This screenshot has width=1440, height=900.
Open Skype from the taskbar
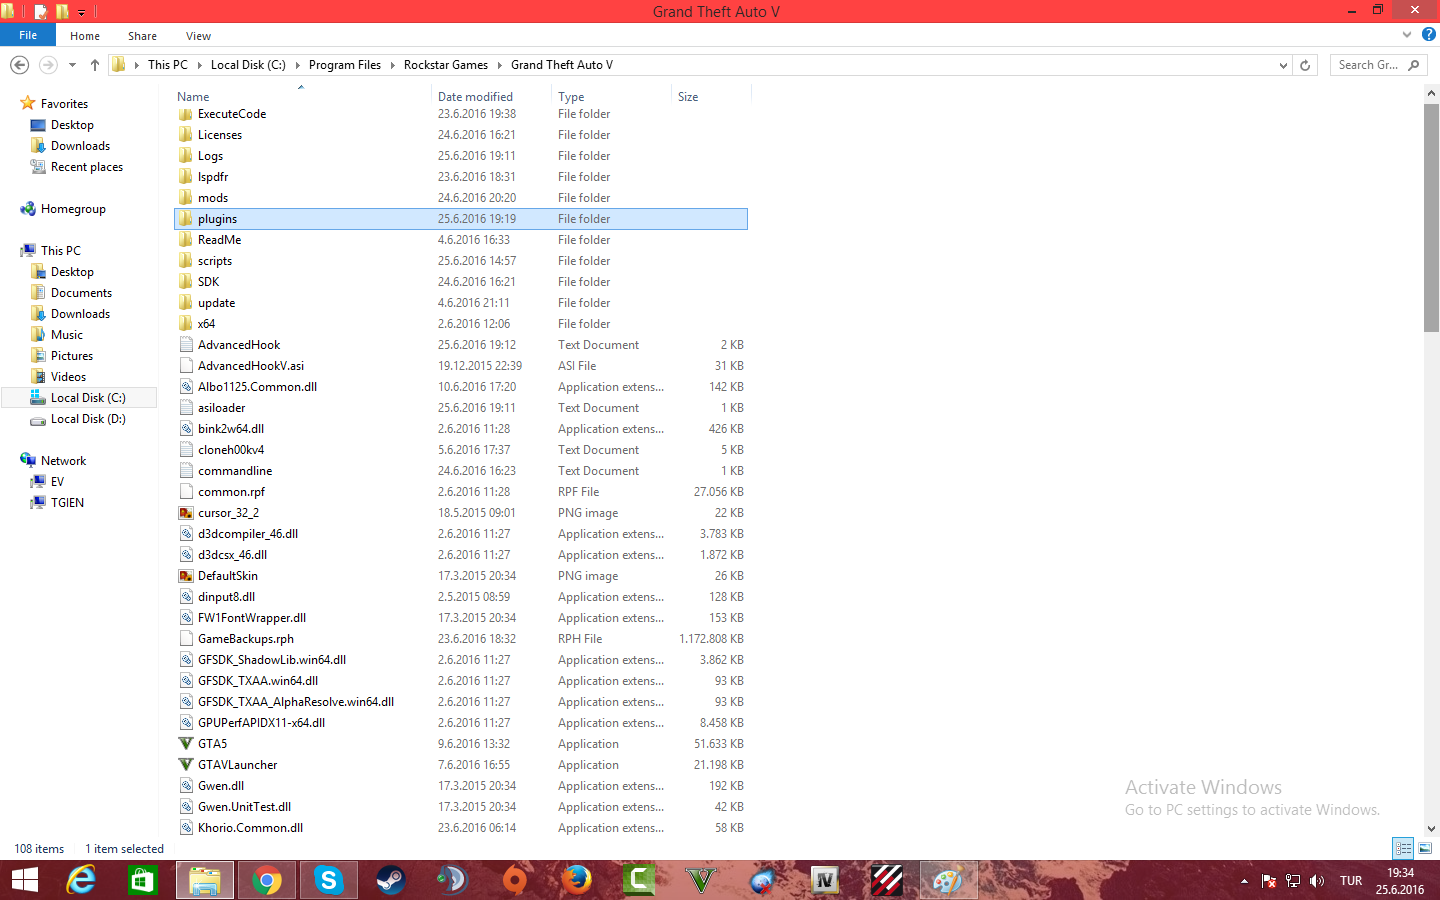point(328,880)
